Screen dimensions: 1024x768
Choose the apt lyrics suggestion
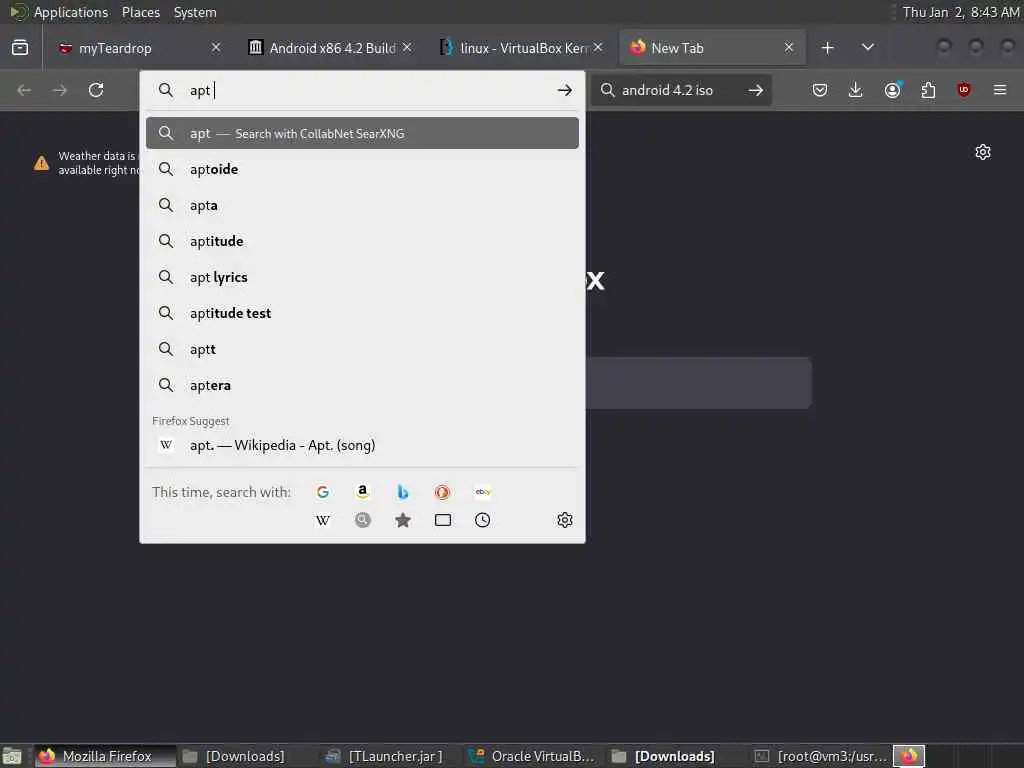[362, 277]
